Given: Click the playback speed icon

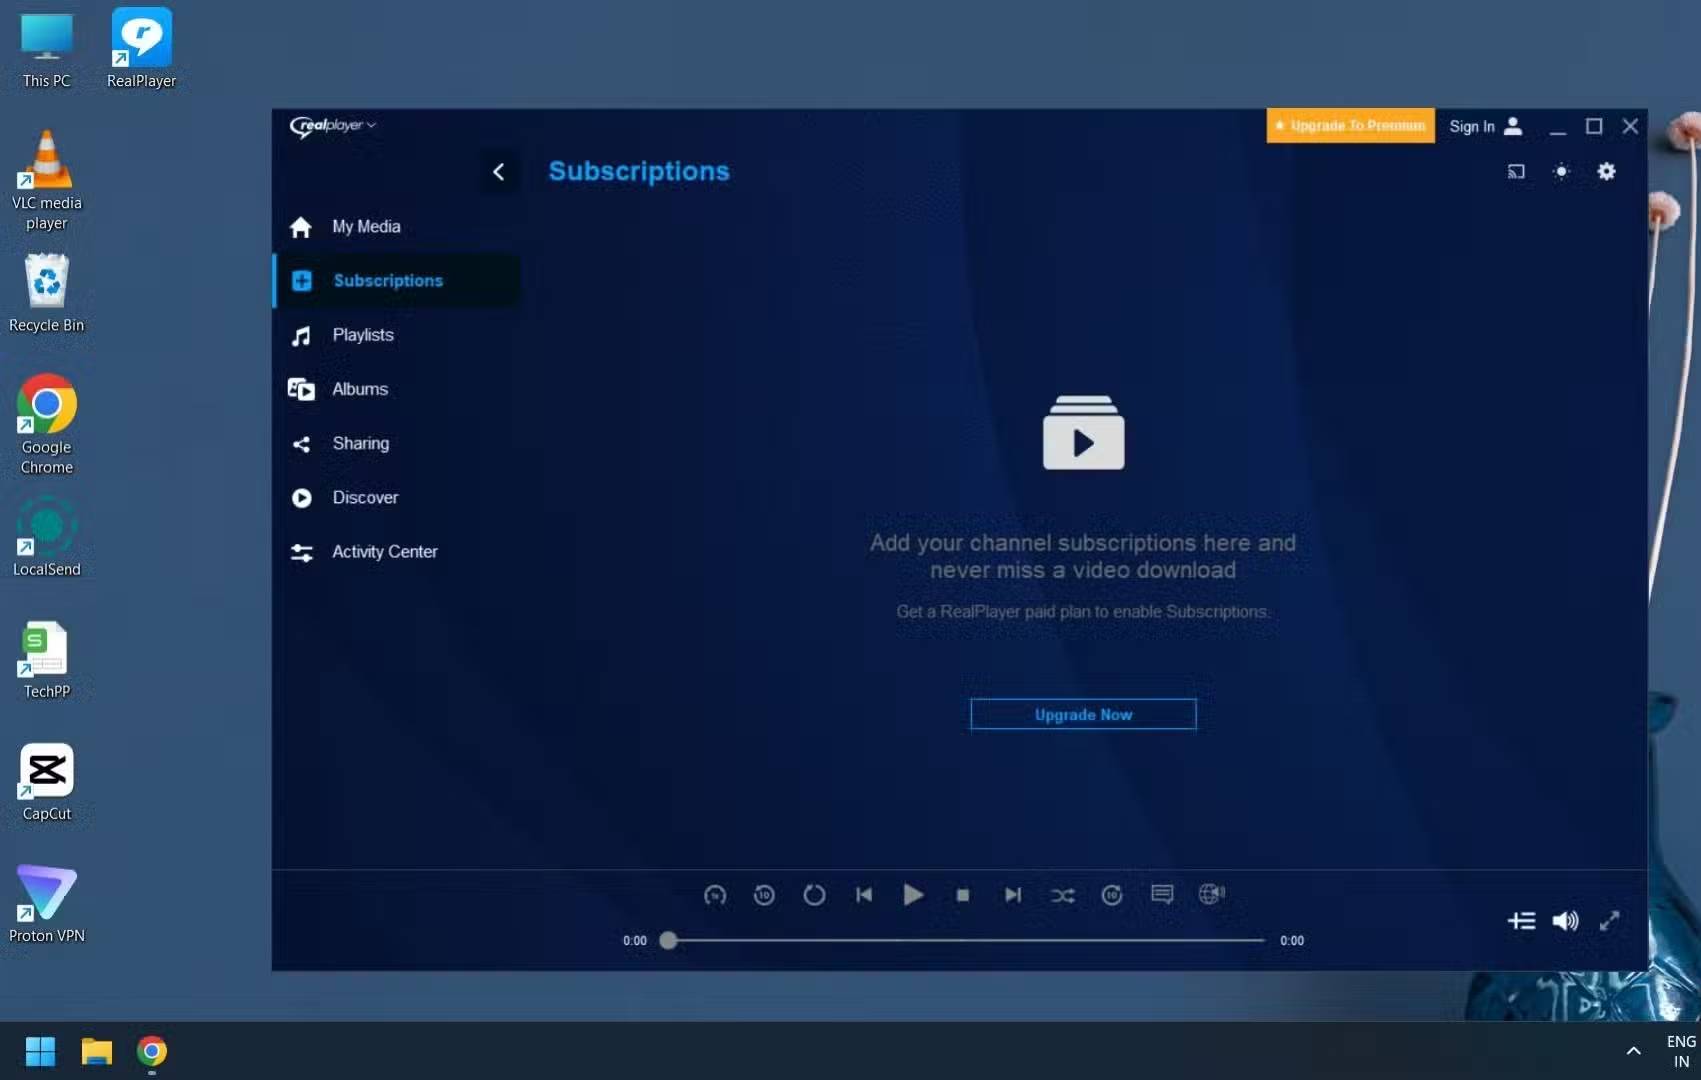Looking at the screenshot, I should point(715,895).
